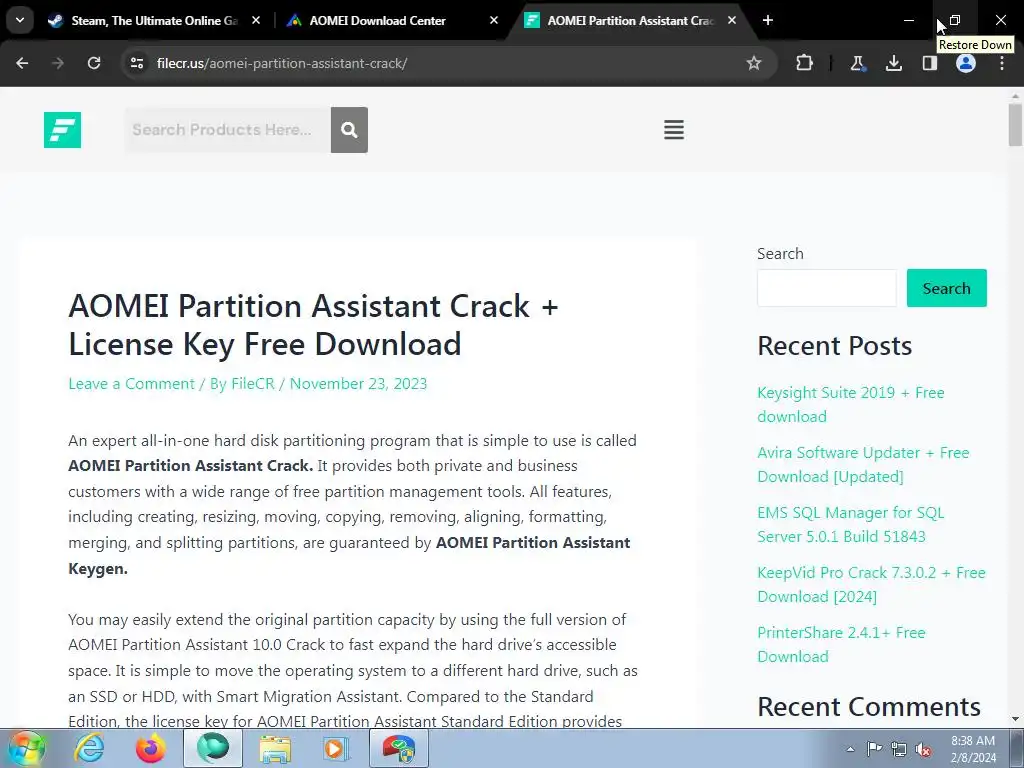Click the green FileCR logo

[x=63, y=130]
